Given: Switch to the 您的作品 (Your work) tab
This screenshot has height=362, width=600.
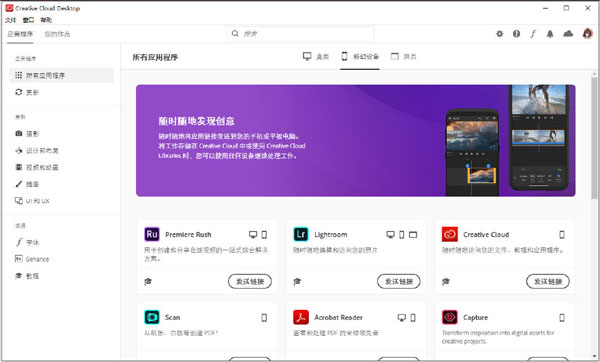Looking at the screenshot, I should coord(57,34).
